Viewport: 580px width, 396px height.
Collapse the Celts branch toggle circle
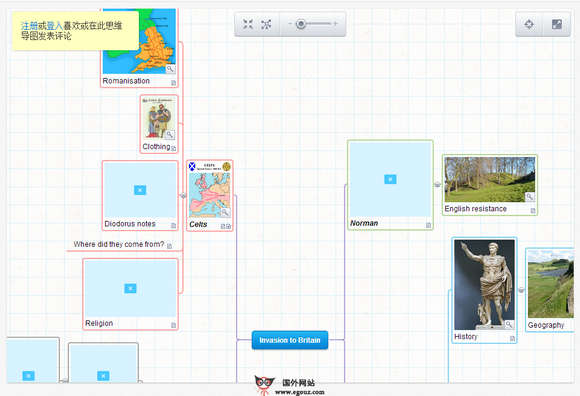pyautogui.click(x=183, y=196)
